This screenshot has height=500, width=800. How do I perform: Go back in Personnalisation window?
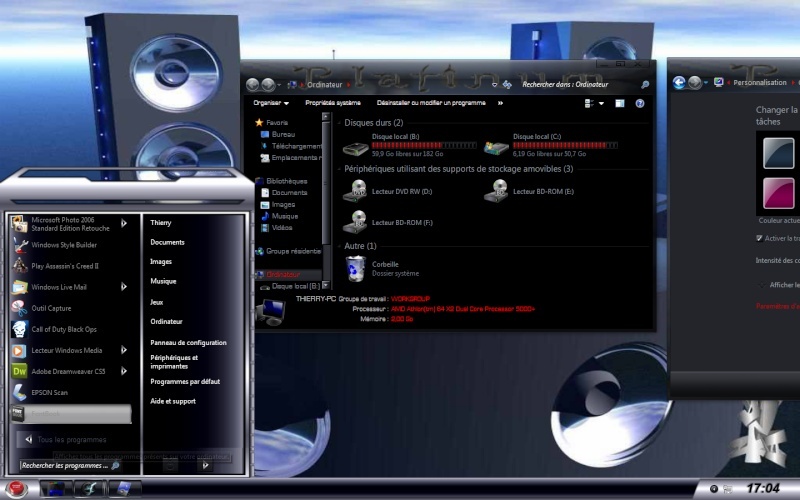click(679, 82)
